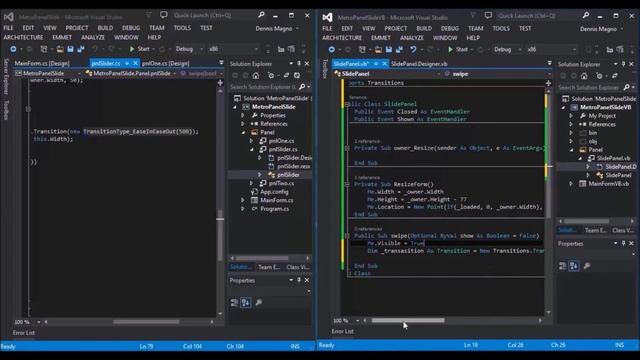Click Save icon in right window toolbar
The image size is (640, 360).
point(389,49)
